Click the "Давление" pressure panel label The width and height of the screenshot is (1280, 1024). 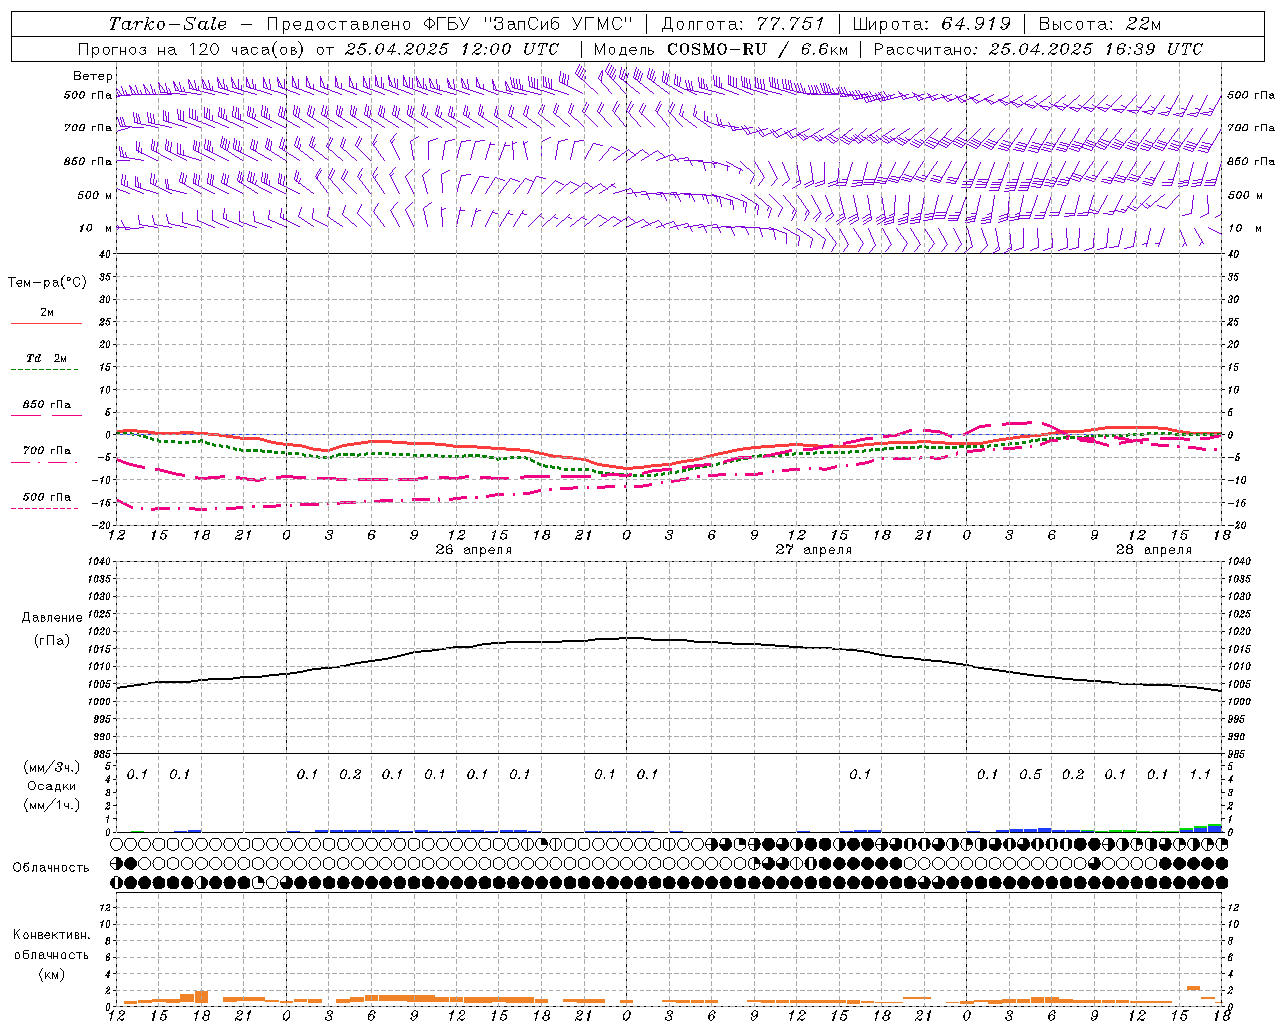(52, 618)
